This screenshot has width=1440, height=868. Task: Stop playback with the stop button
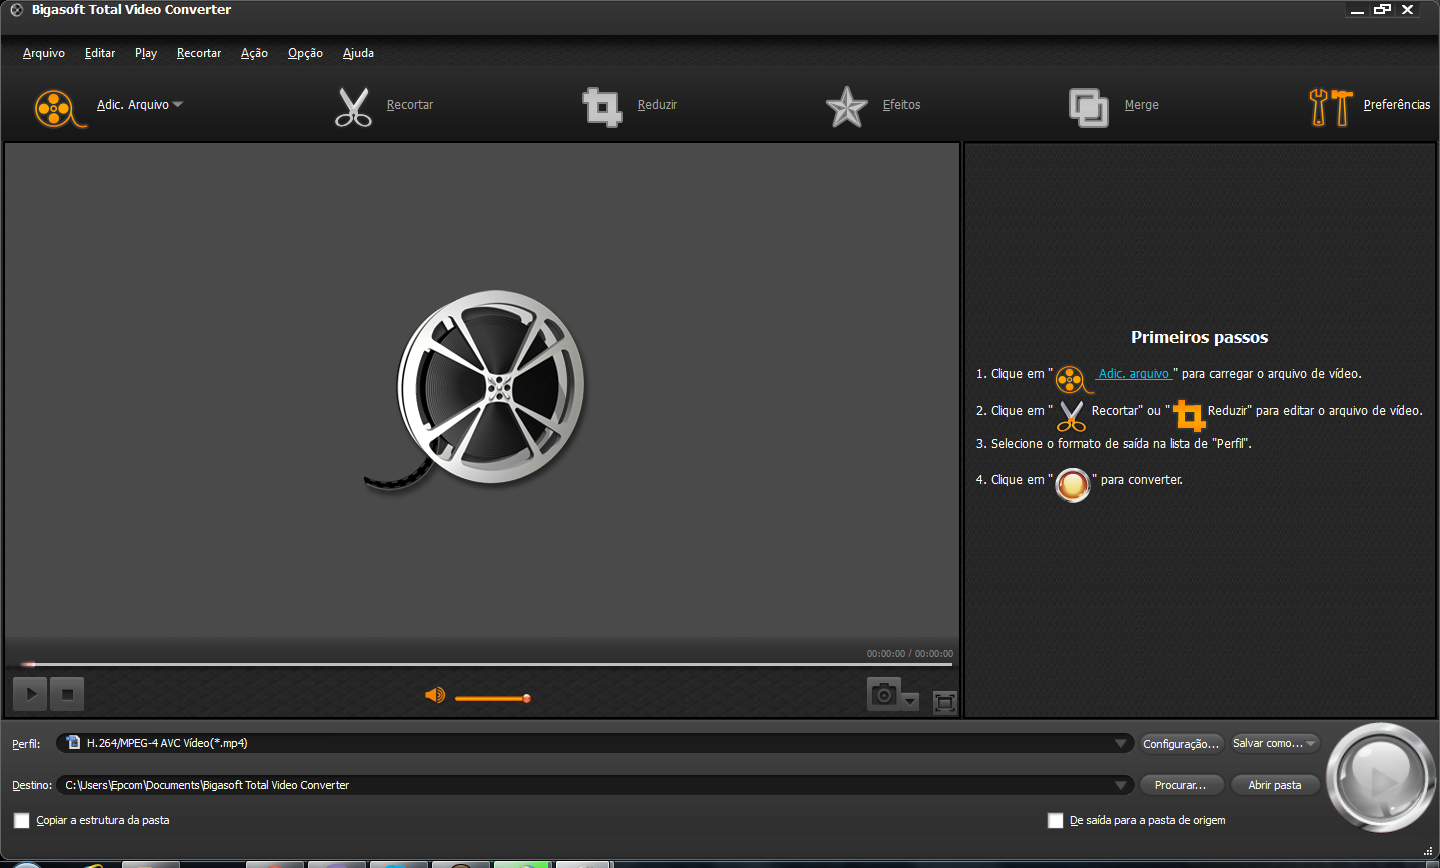point(67,693)
